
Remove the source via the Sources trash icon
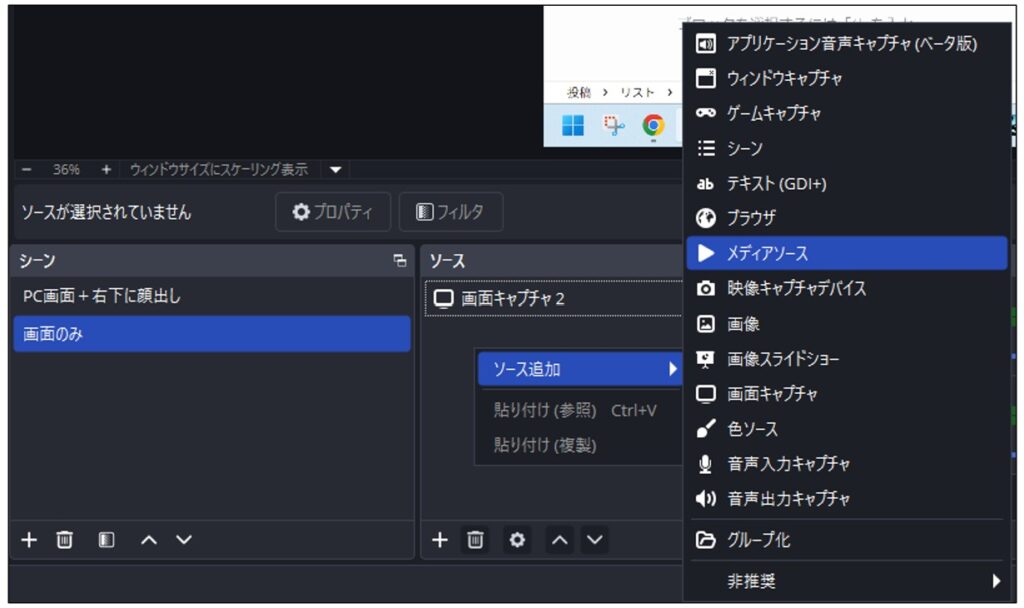pyautogui.click(x=476, y=540)
